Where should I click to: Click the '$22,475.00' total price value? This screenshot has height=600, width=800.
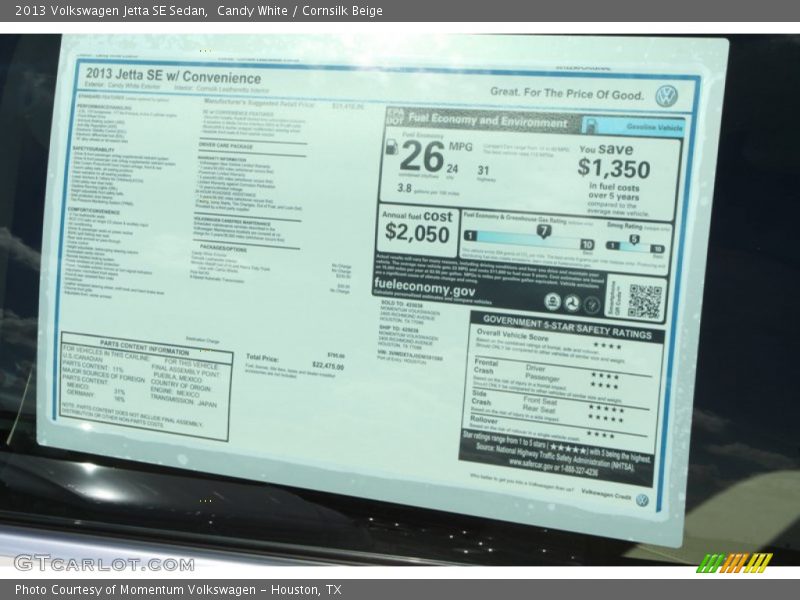point(328,366)
